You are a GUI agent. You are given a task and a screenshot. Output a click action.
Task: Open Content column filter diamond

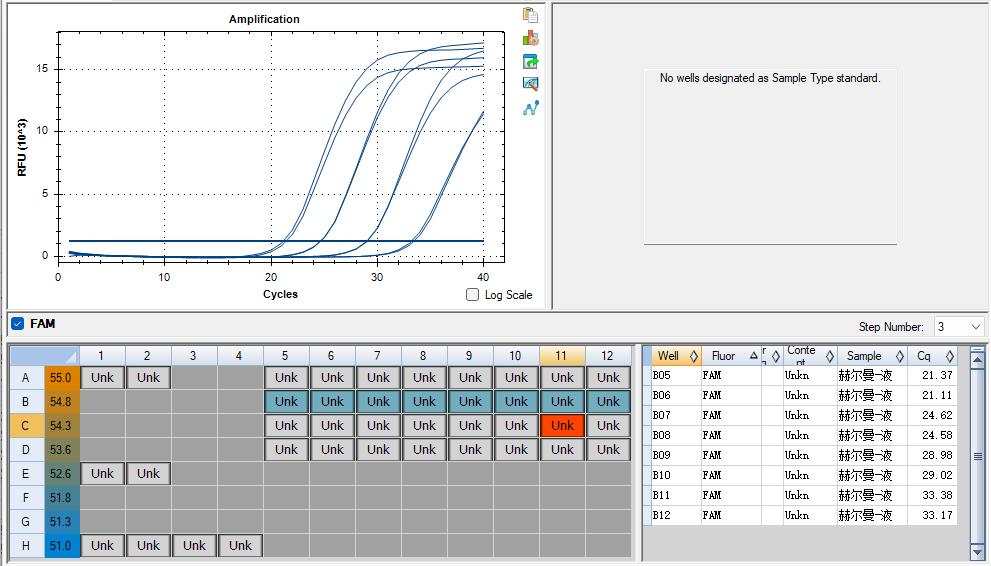point(830,356)
